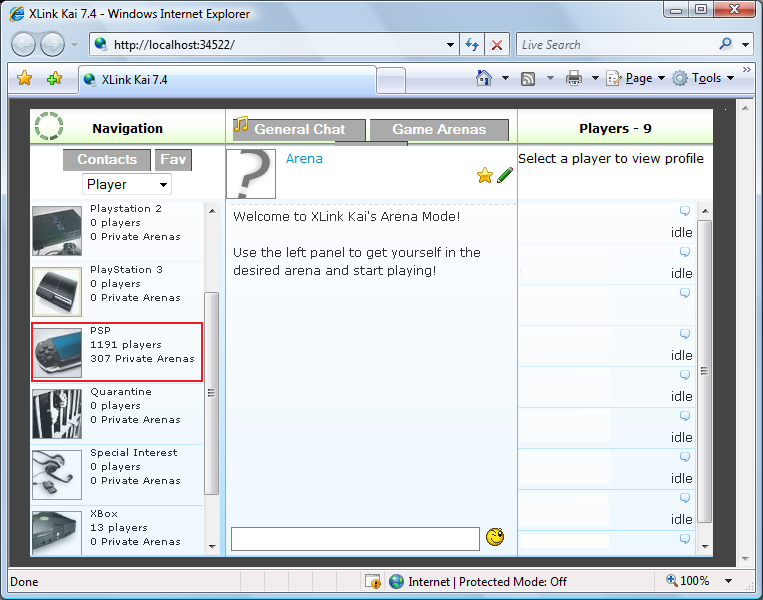
Task: Stop loading with the red X icon
Action: (497, 45)
